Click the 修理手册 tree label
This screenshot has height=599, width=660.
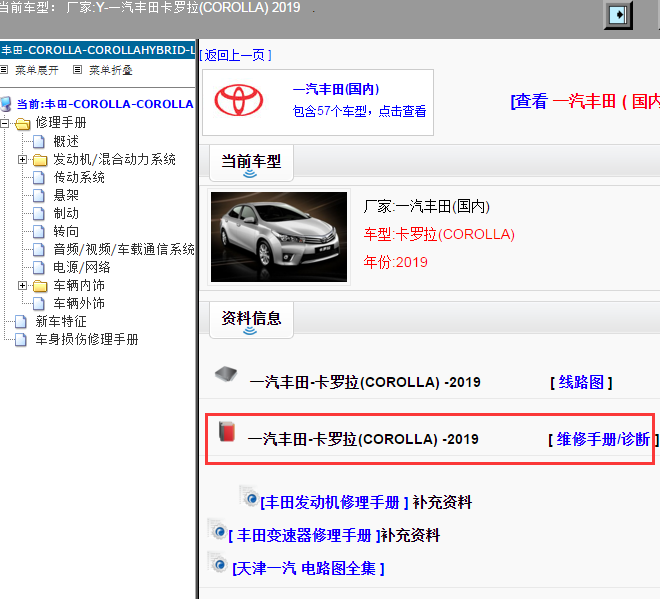click(61, 123)
